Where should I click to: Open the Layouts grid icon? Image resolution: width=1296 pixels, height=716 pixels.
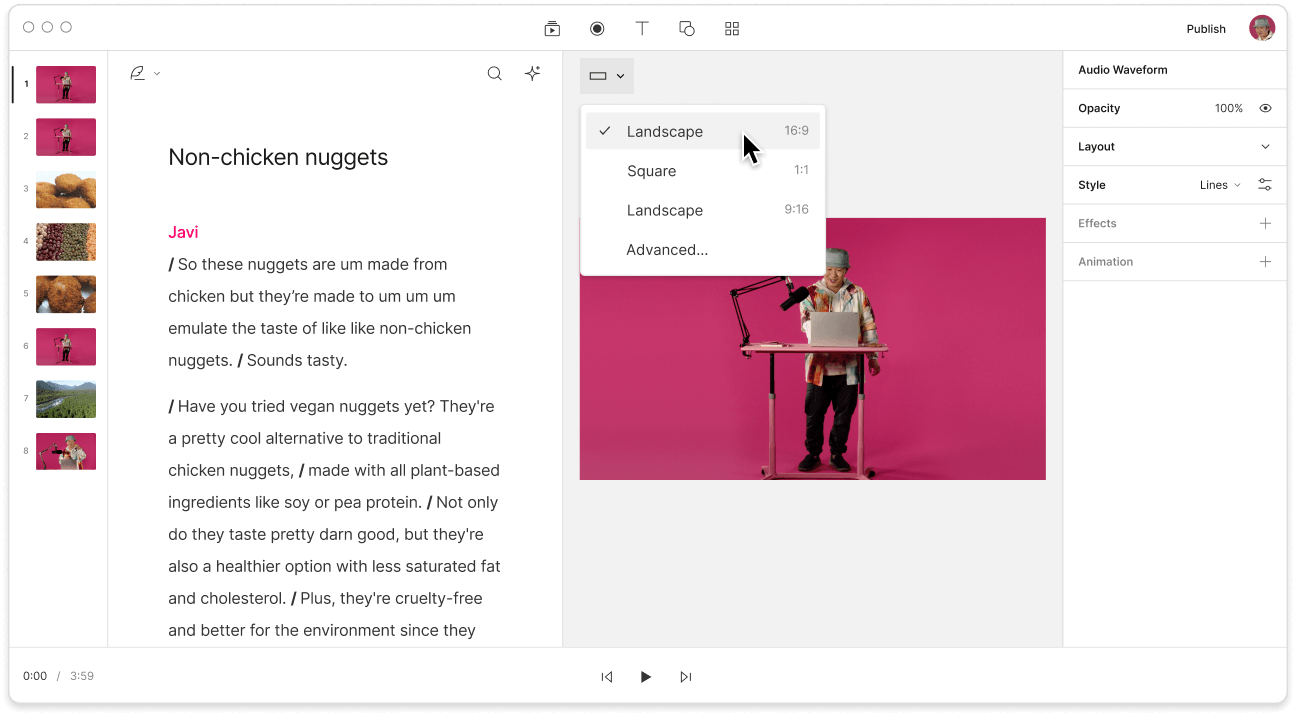pos(731,28)
